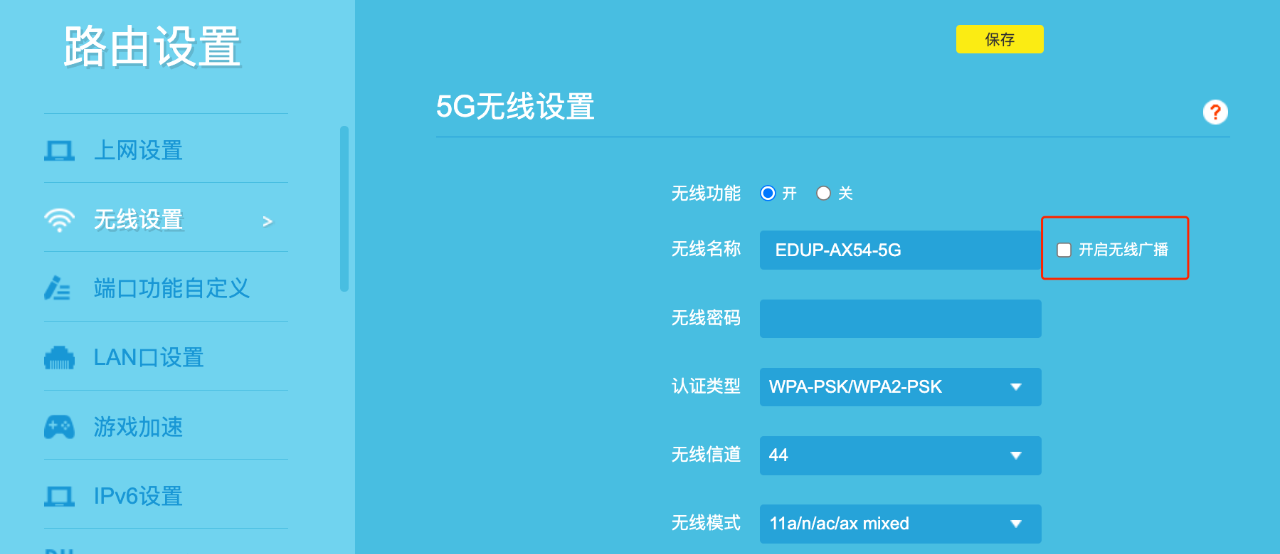Open help via the red question mark icon

tap(1215, 112)
